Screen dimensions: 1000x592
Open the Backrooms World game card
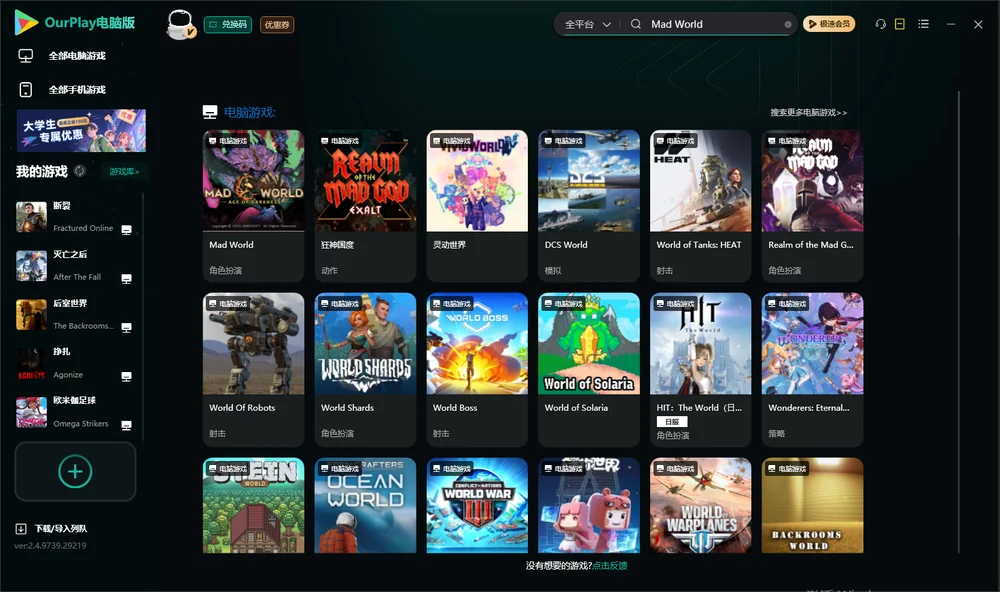(812, 505)
